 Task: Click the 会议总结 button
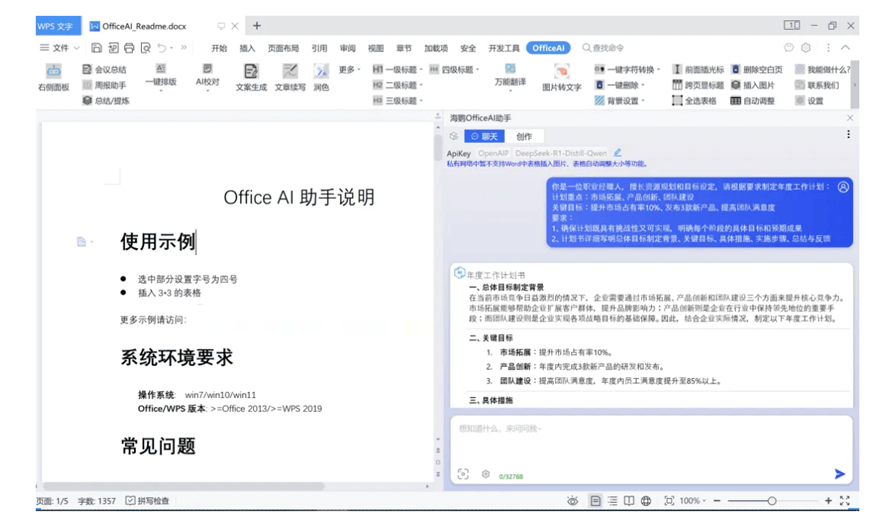tap(104, 69)
